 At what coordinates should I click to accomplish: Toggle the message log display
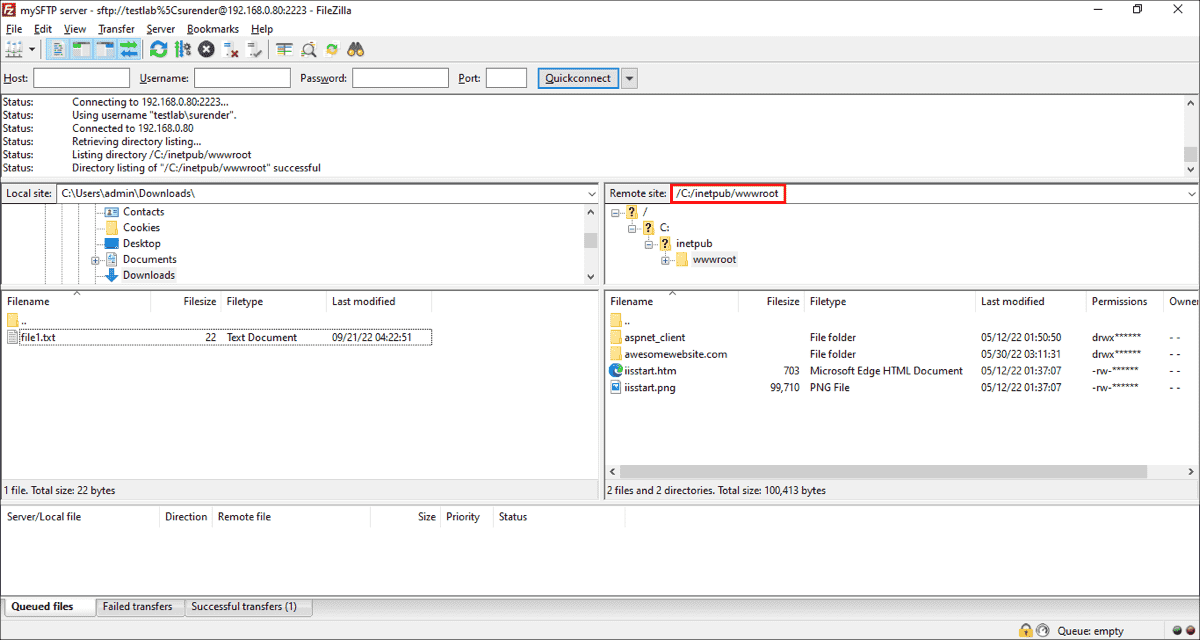(x=57, y=48)
